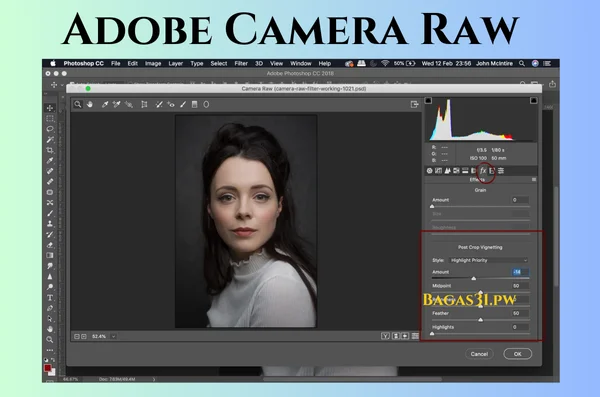Viewport: 600px width, 397px height.
Task: Click the Highlights slider handle
Action: point(432,333)
